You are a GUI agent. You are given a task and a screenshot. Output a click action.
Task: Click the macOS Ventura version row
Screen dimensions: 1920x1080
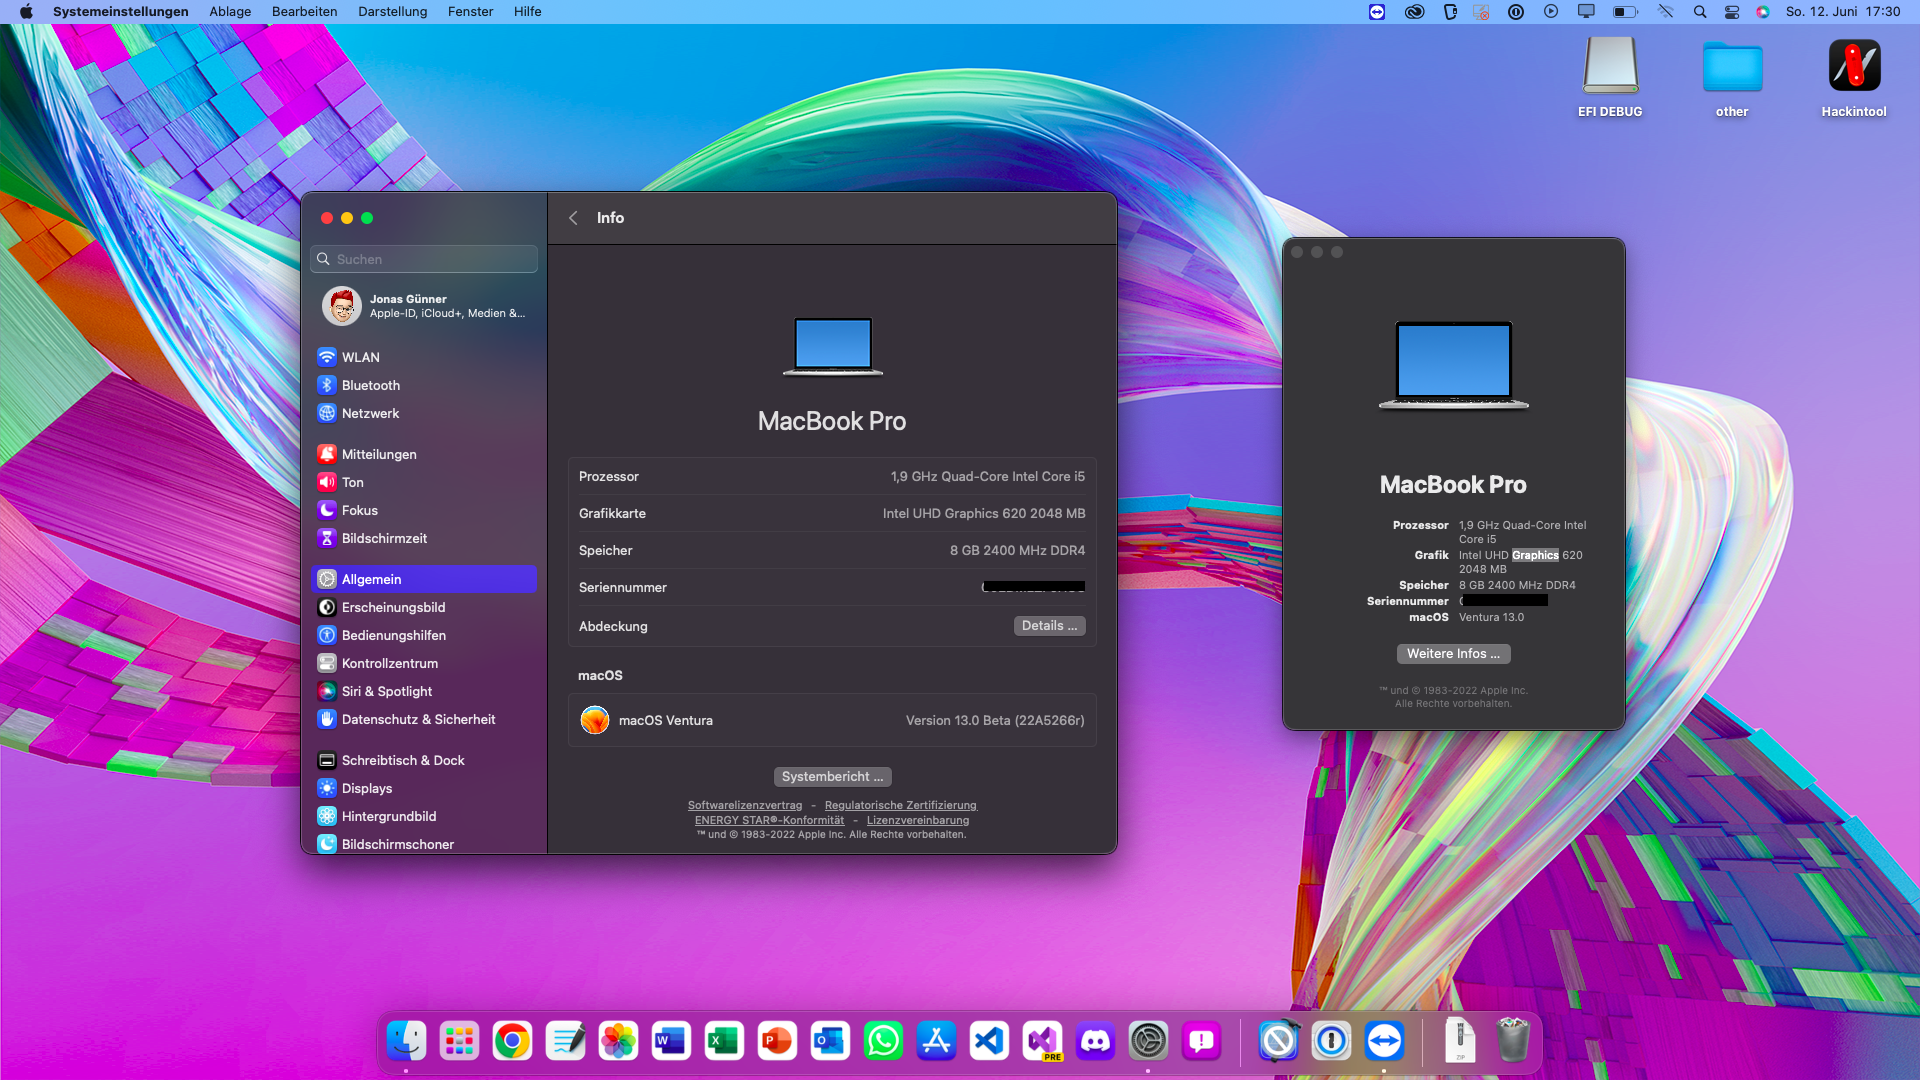point(832,720)
